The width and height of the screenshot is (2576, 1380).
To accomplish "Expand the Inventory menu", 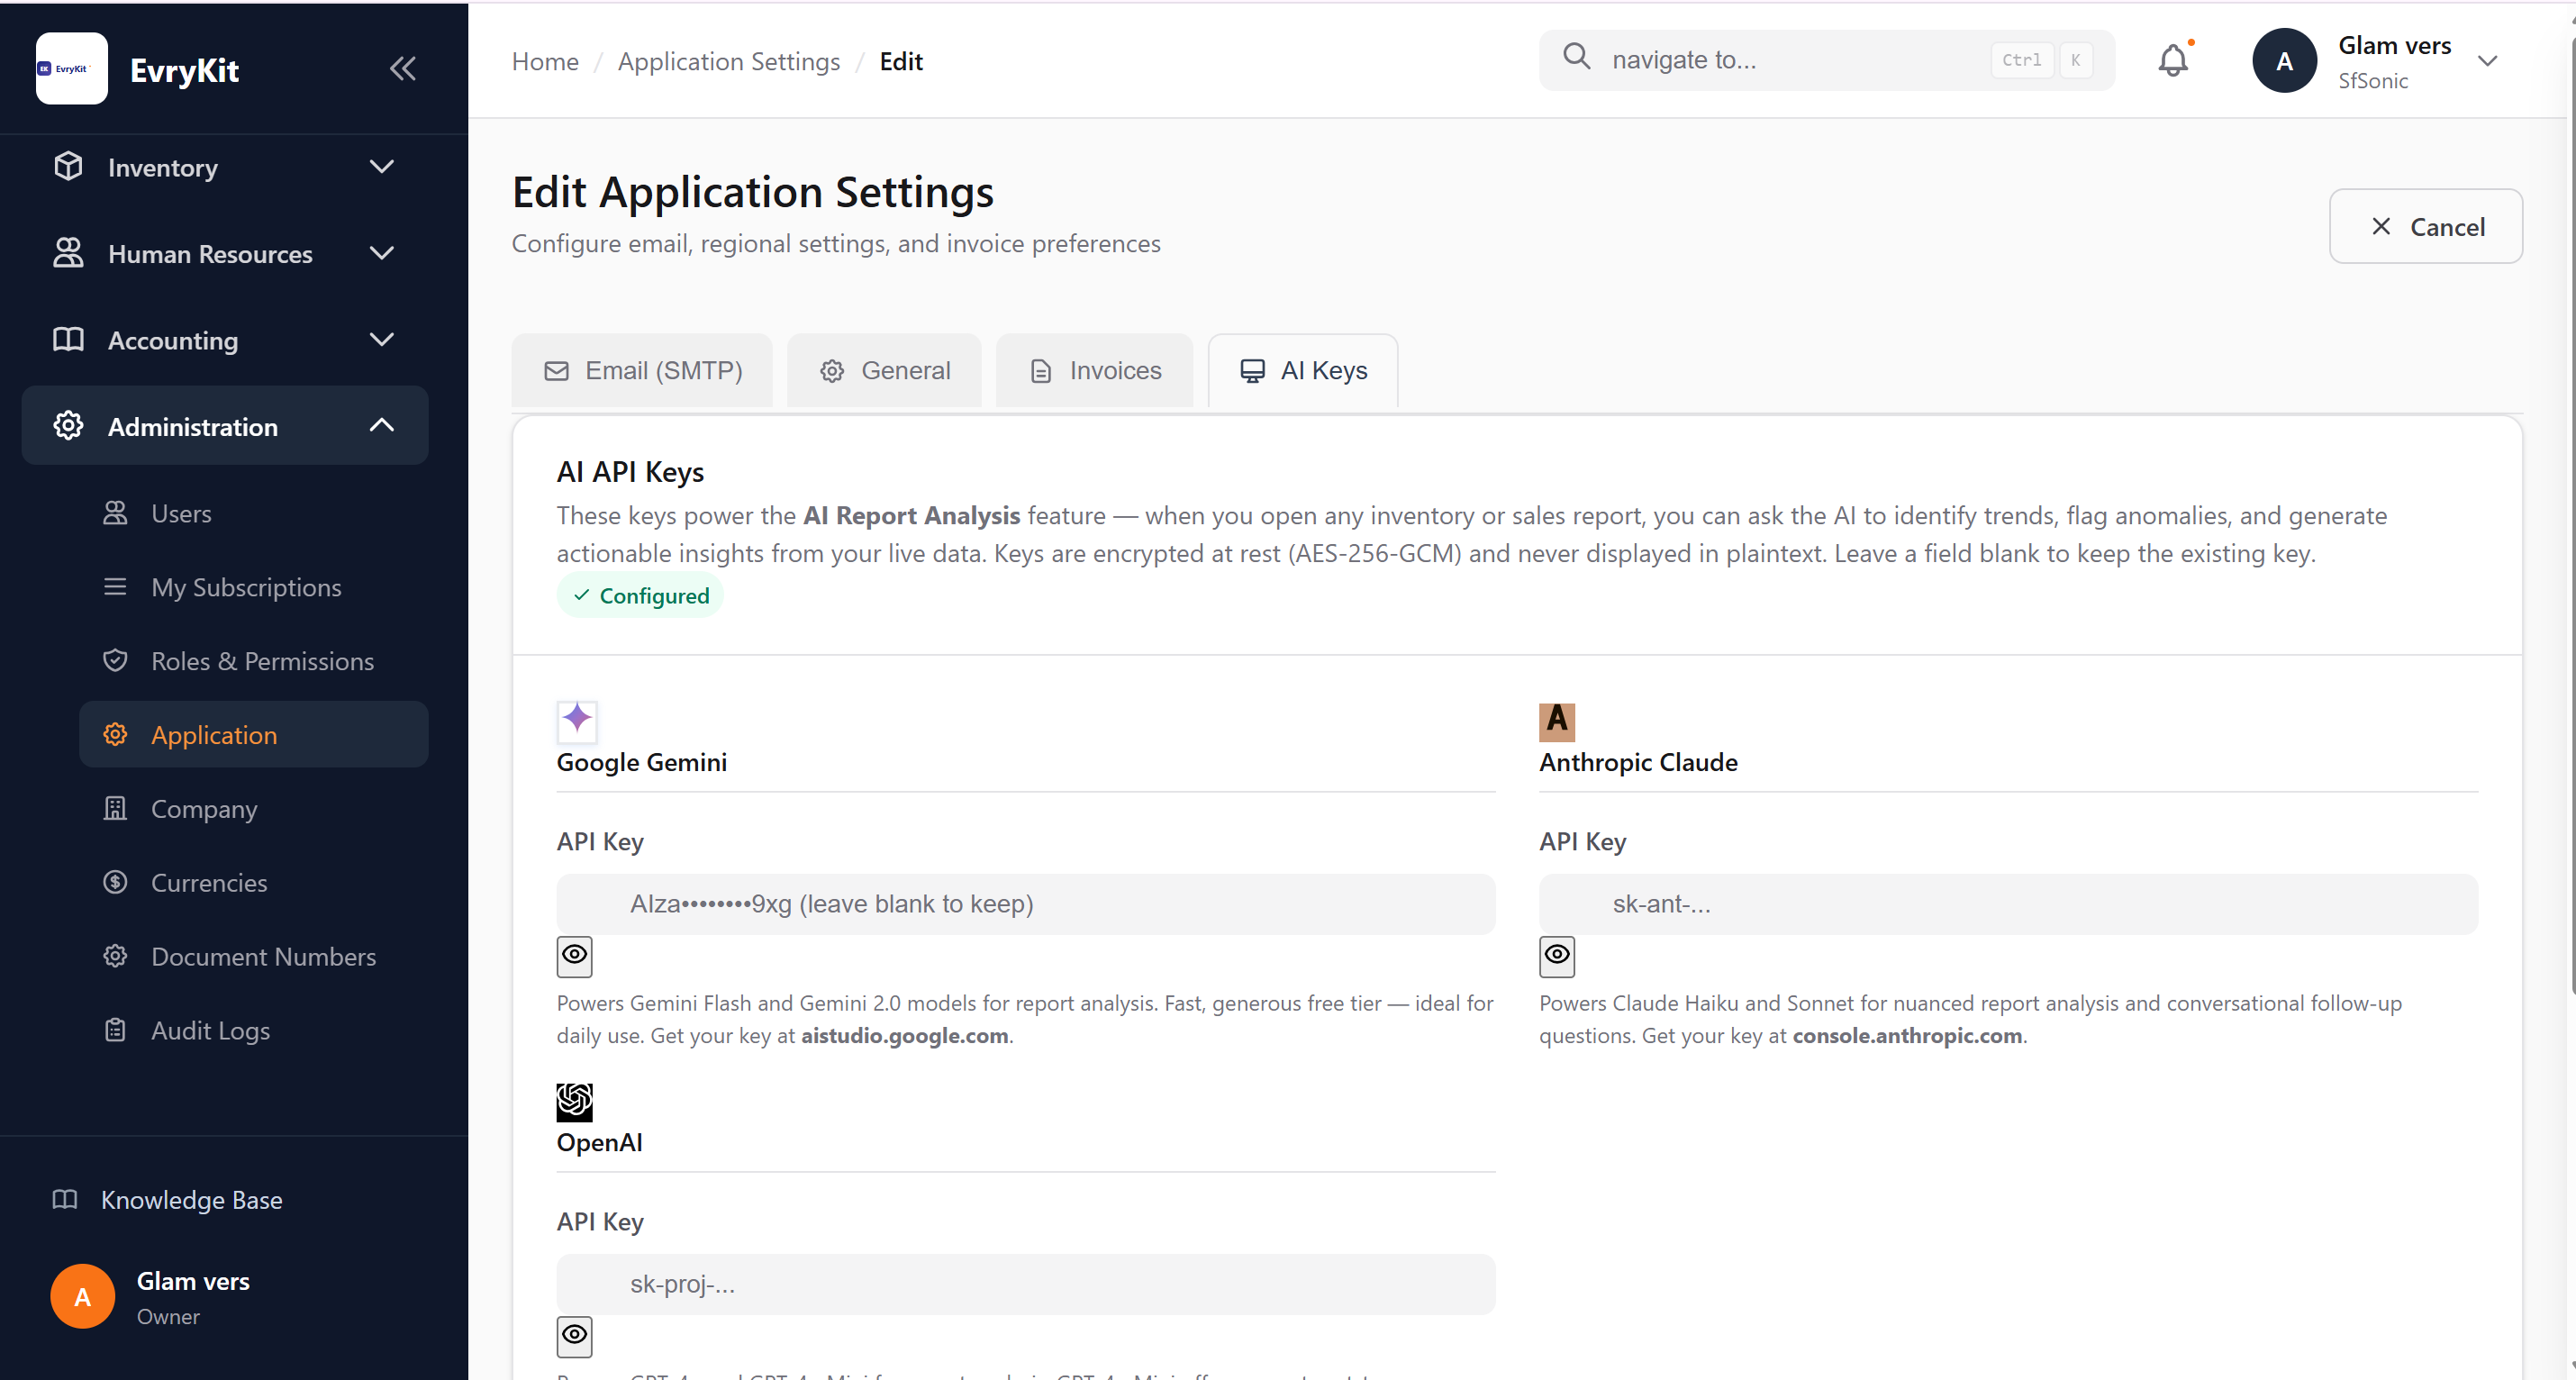I will coord(381,167).
